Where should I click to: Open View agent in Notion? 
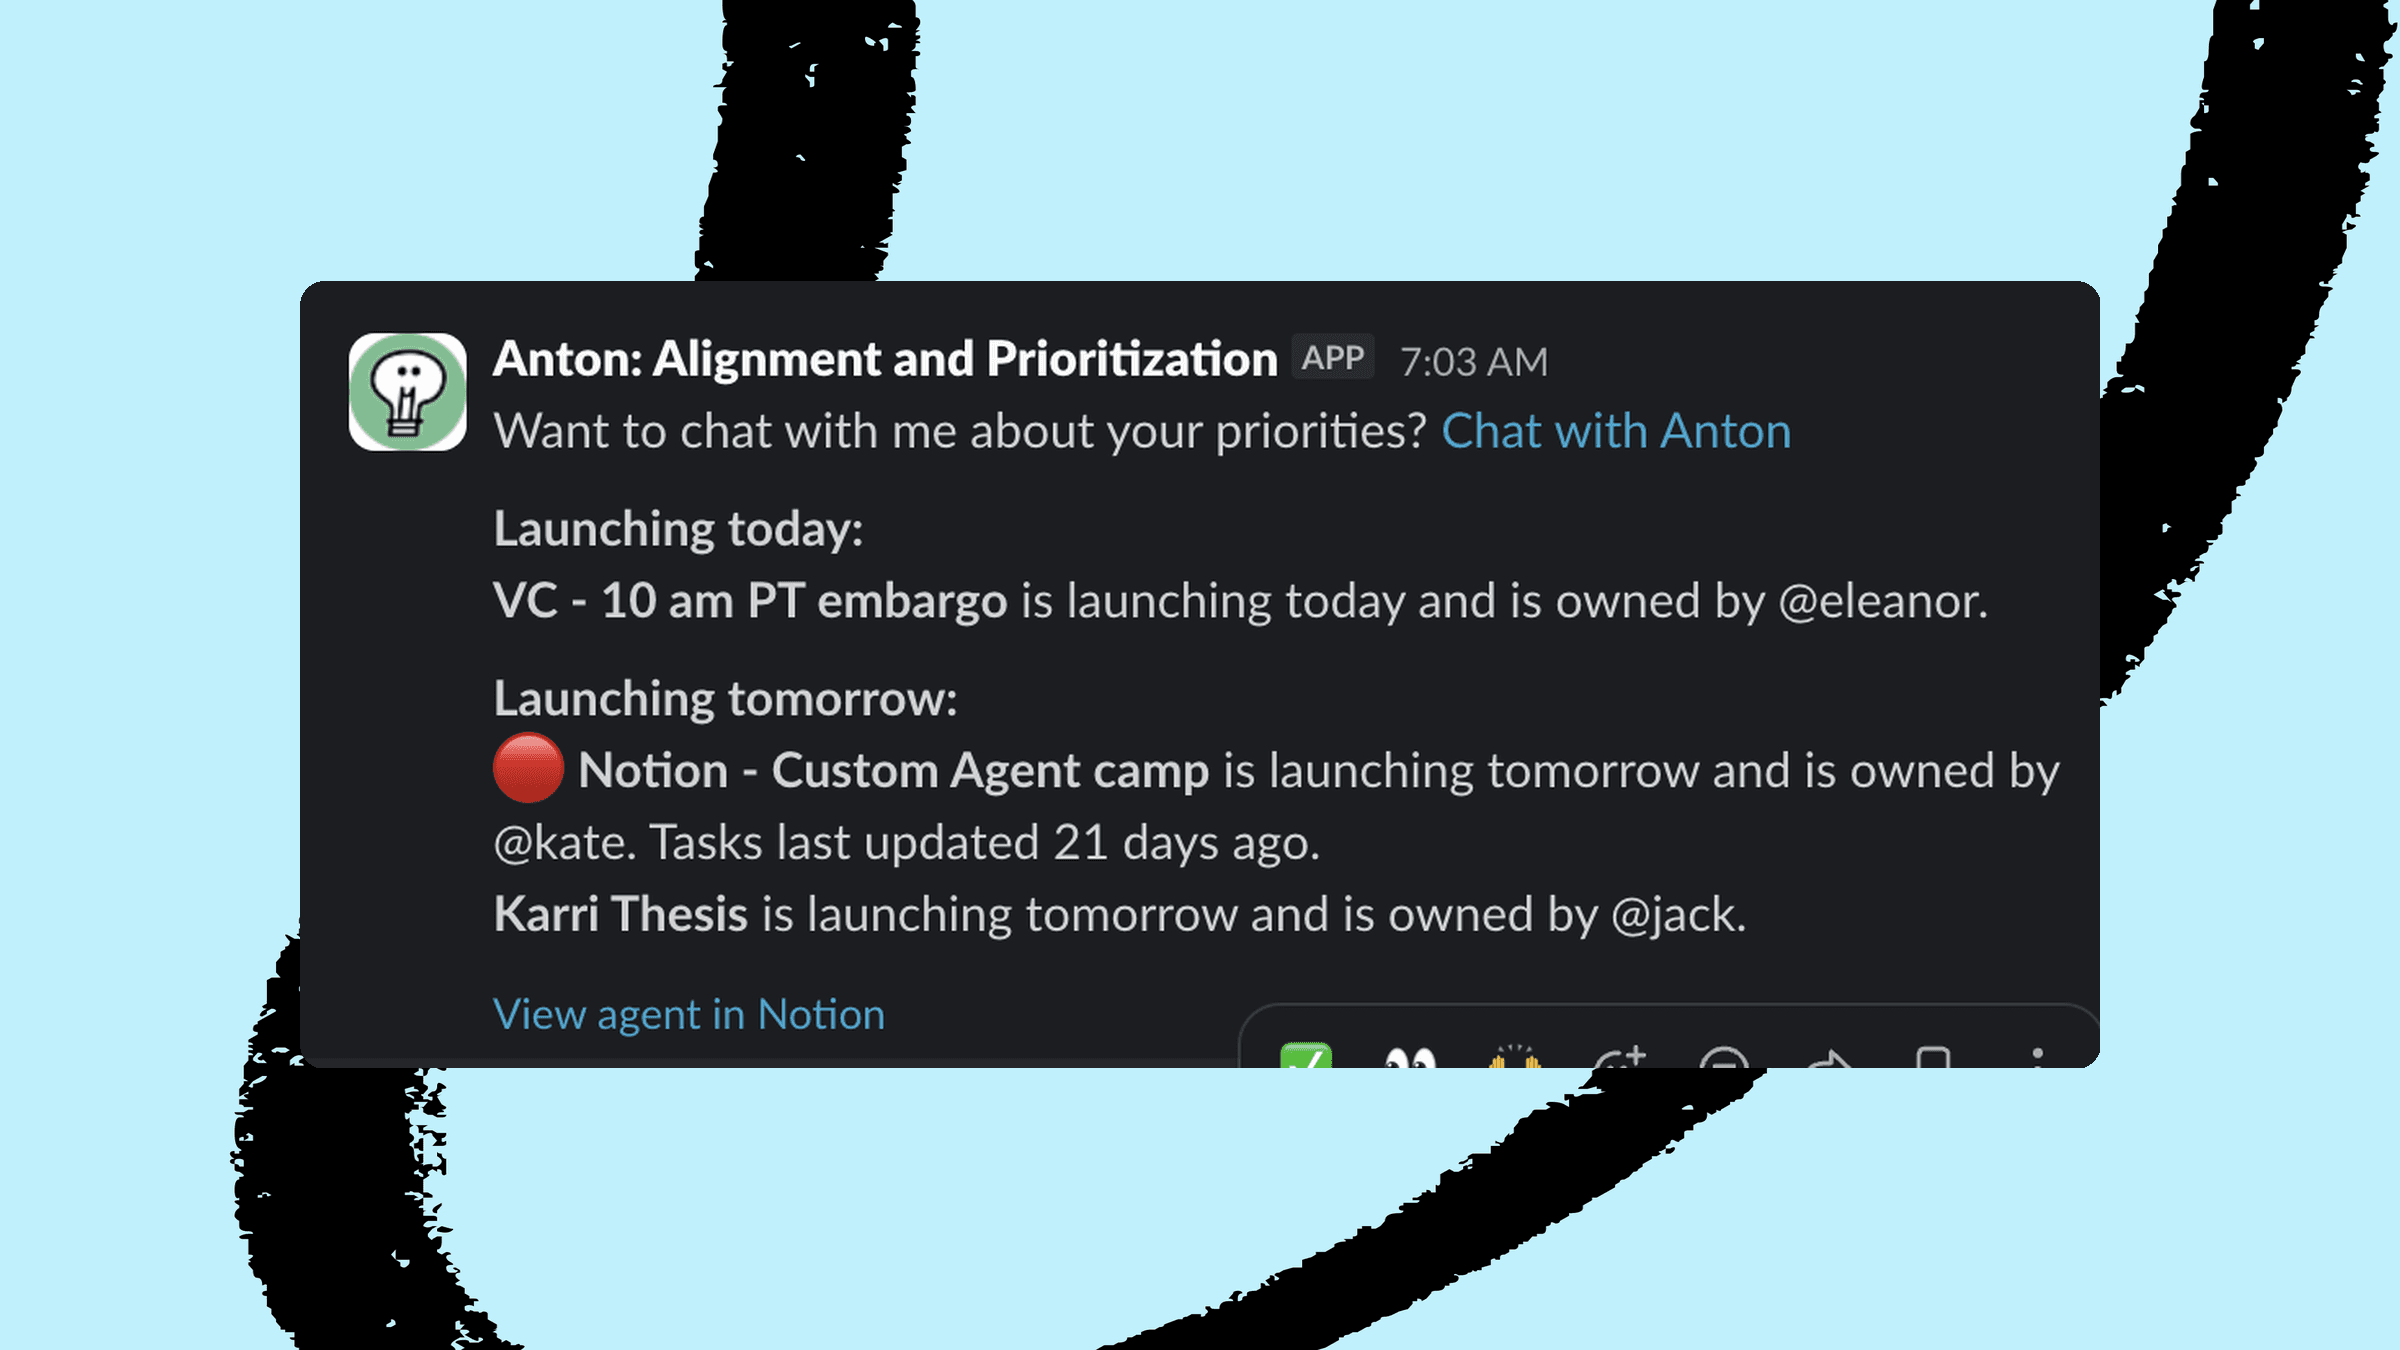688,1014
